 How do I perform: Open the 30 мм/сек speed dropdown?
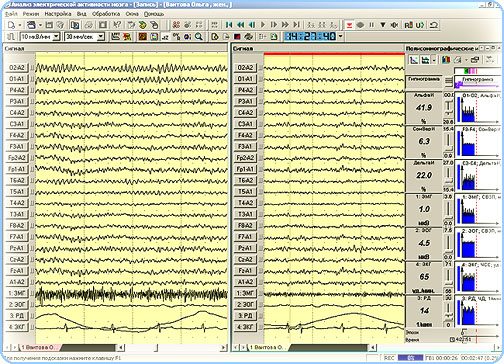pyautogui.click(x=101, y=37)
